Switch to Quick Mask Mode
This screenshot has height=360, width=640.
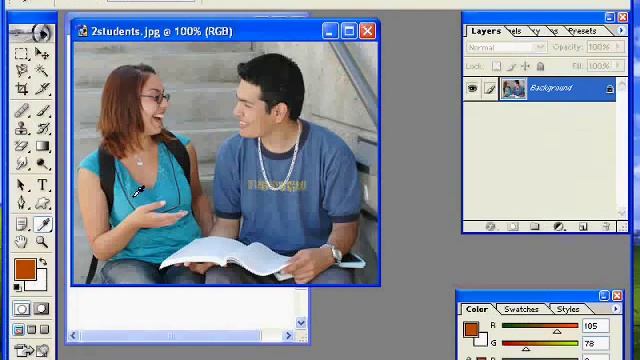42,309
